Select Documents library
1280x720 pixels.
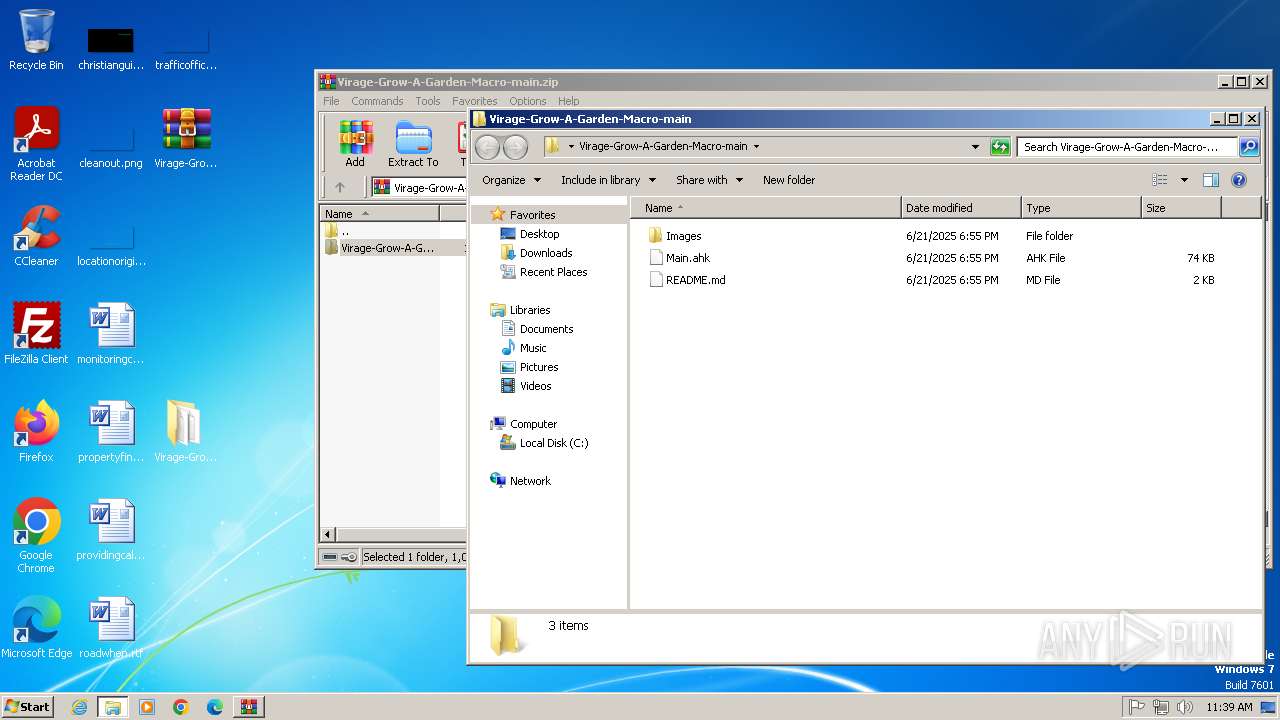546,329
